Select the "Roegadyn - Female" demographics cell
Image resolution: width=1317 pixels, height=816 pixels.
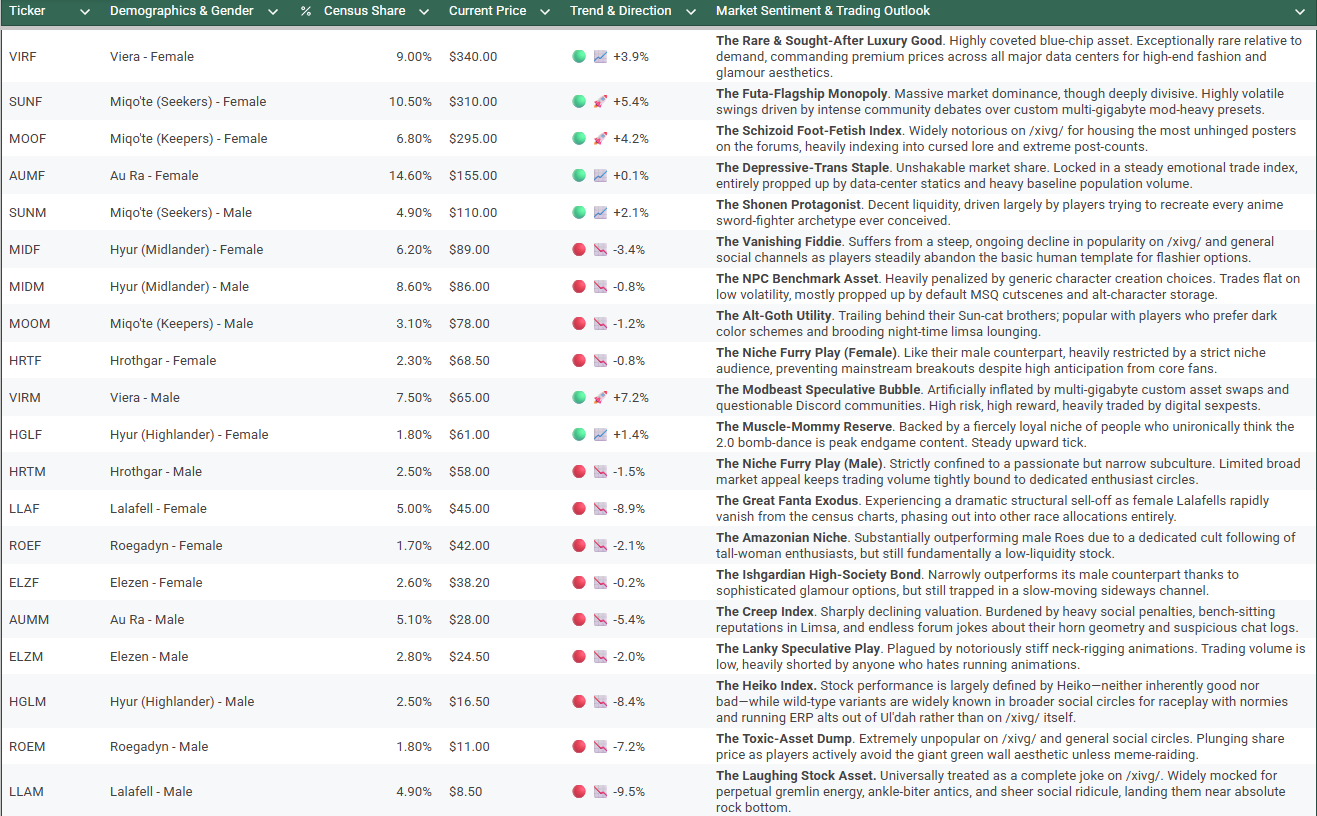(166, 546)
